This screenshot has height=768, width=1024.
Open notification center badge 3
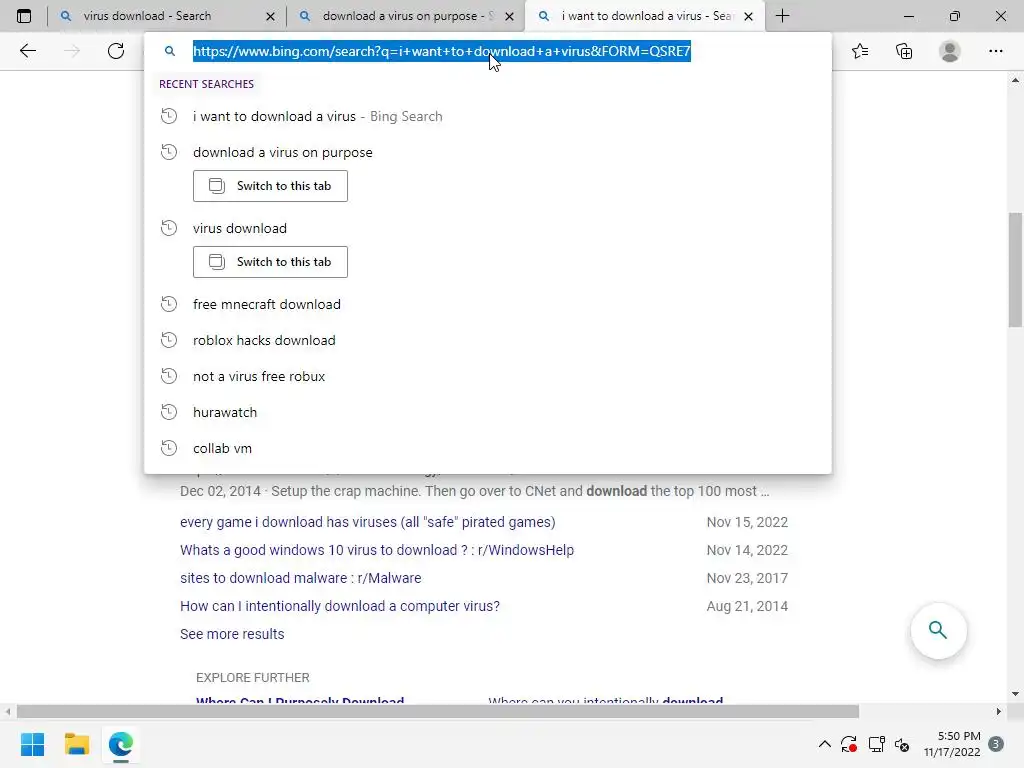point(996,744)
